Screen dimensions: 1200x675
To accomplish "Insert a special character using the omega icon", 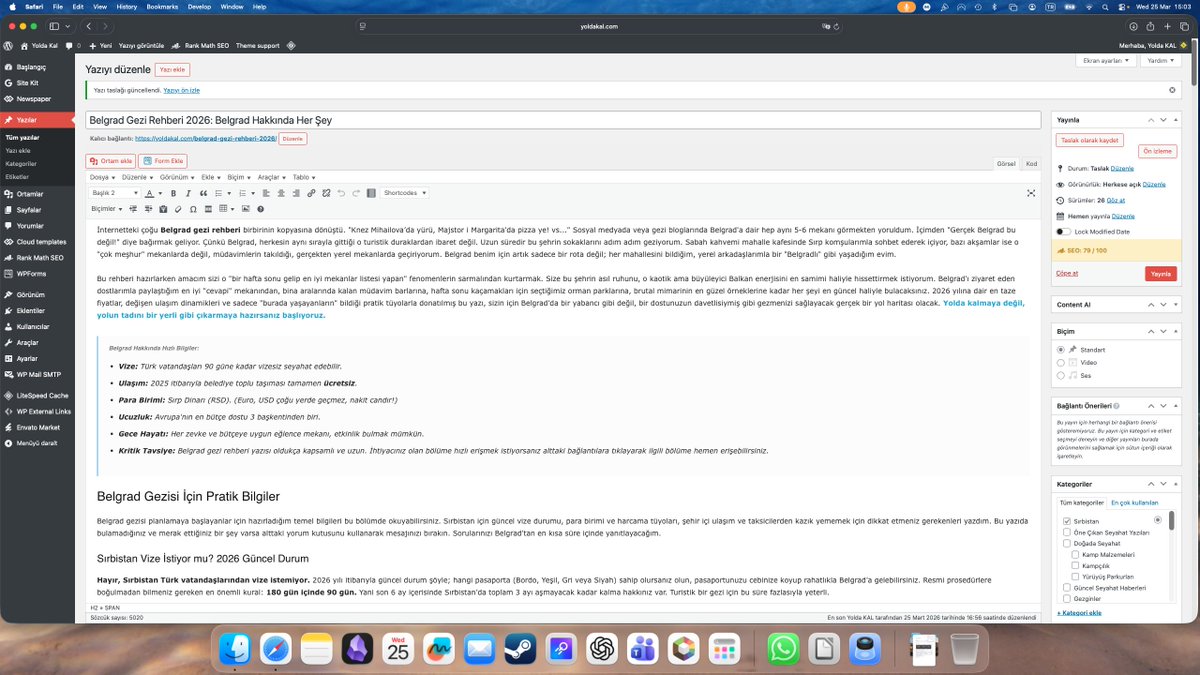I will [193, 209].
